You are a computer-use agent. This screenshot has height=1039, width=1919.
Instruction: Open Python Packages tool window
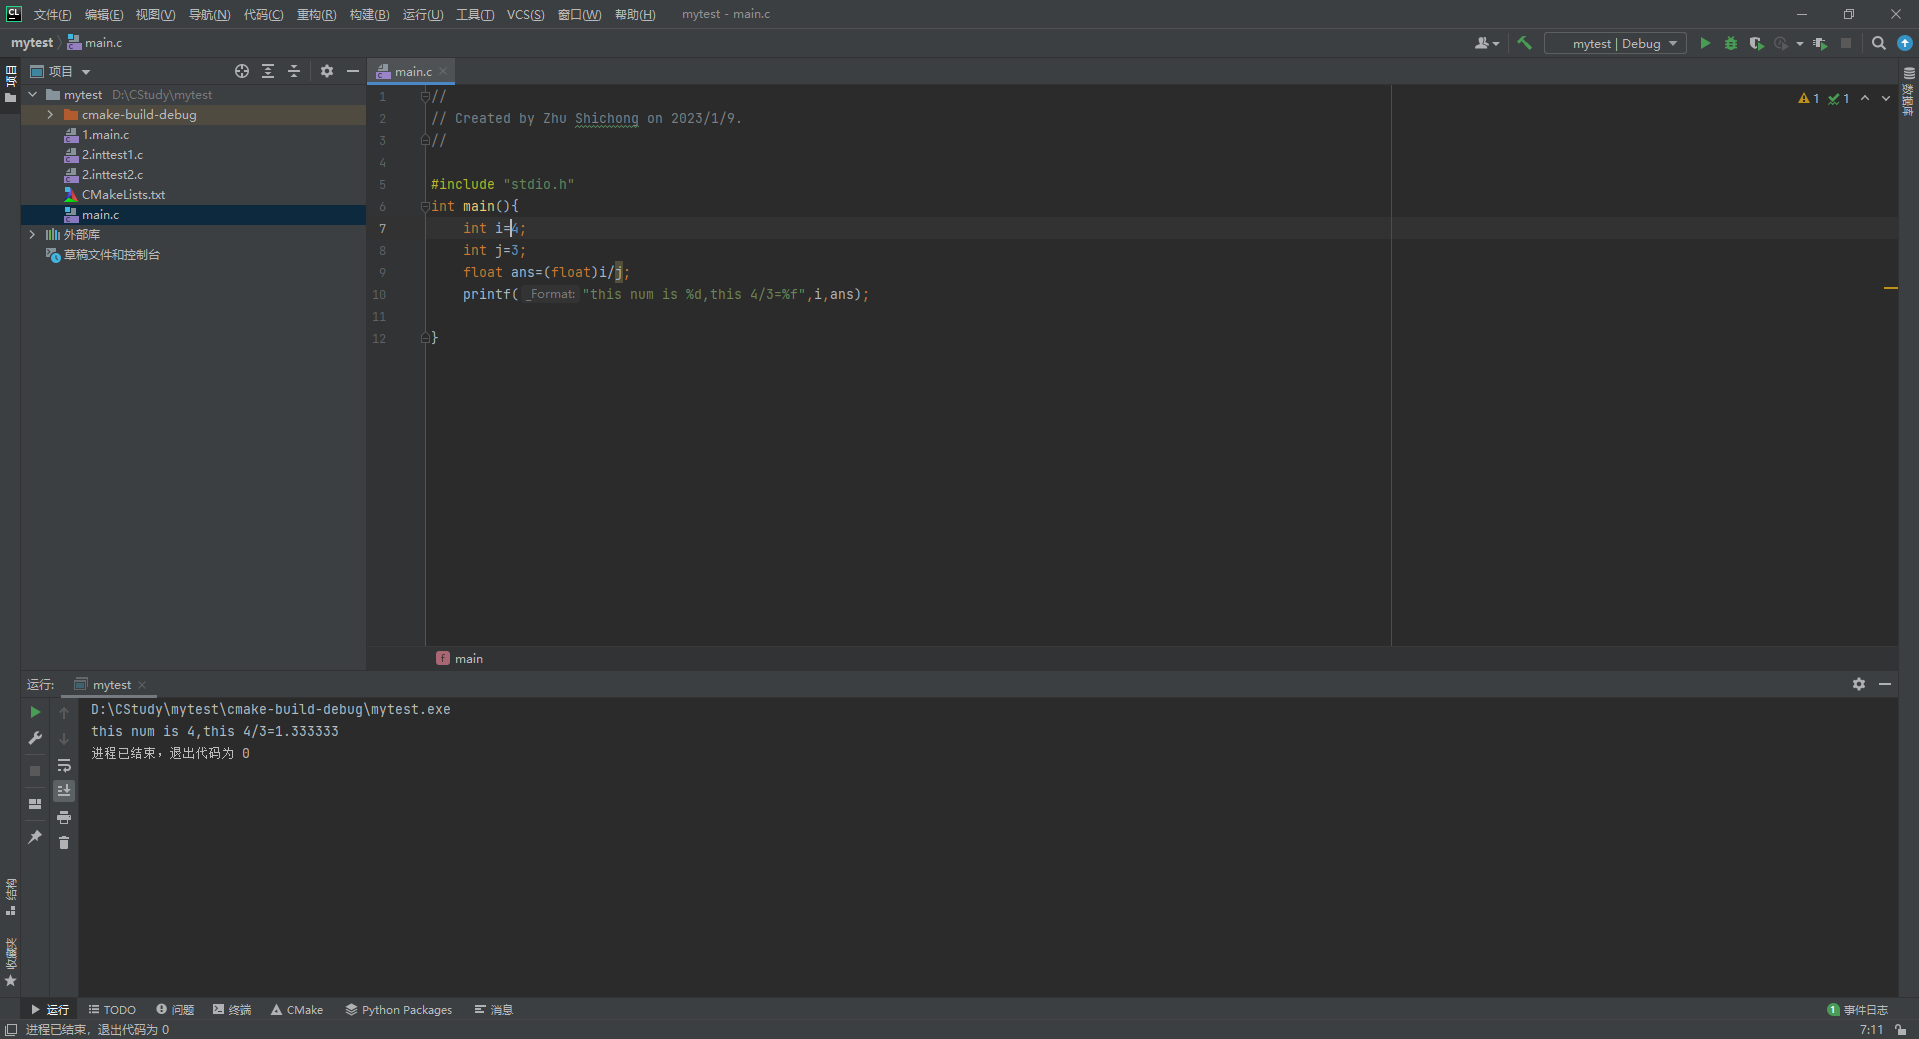[399, 1010]
